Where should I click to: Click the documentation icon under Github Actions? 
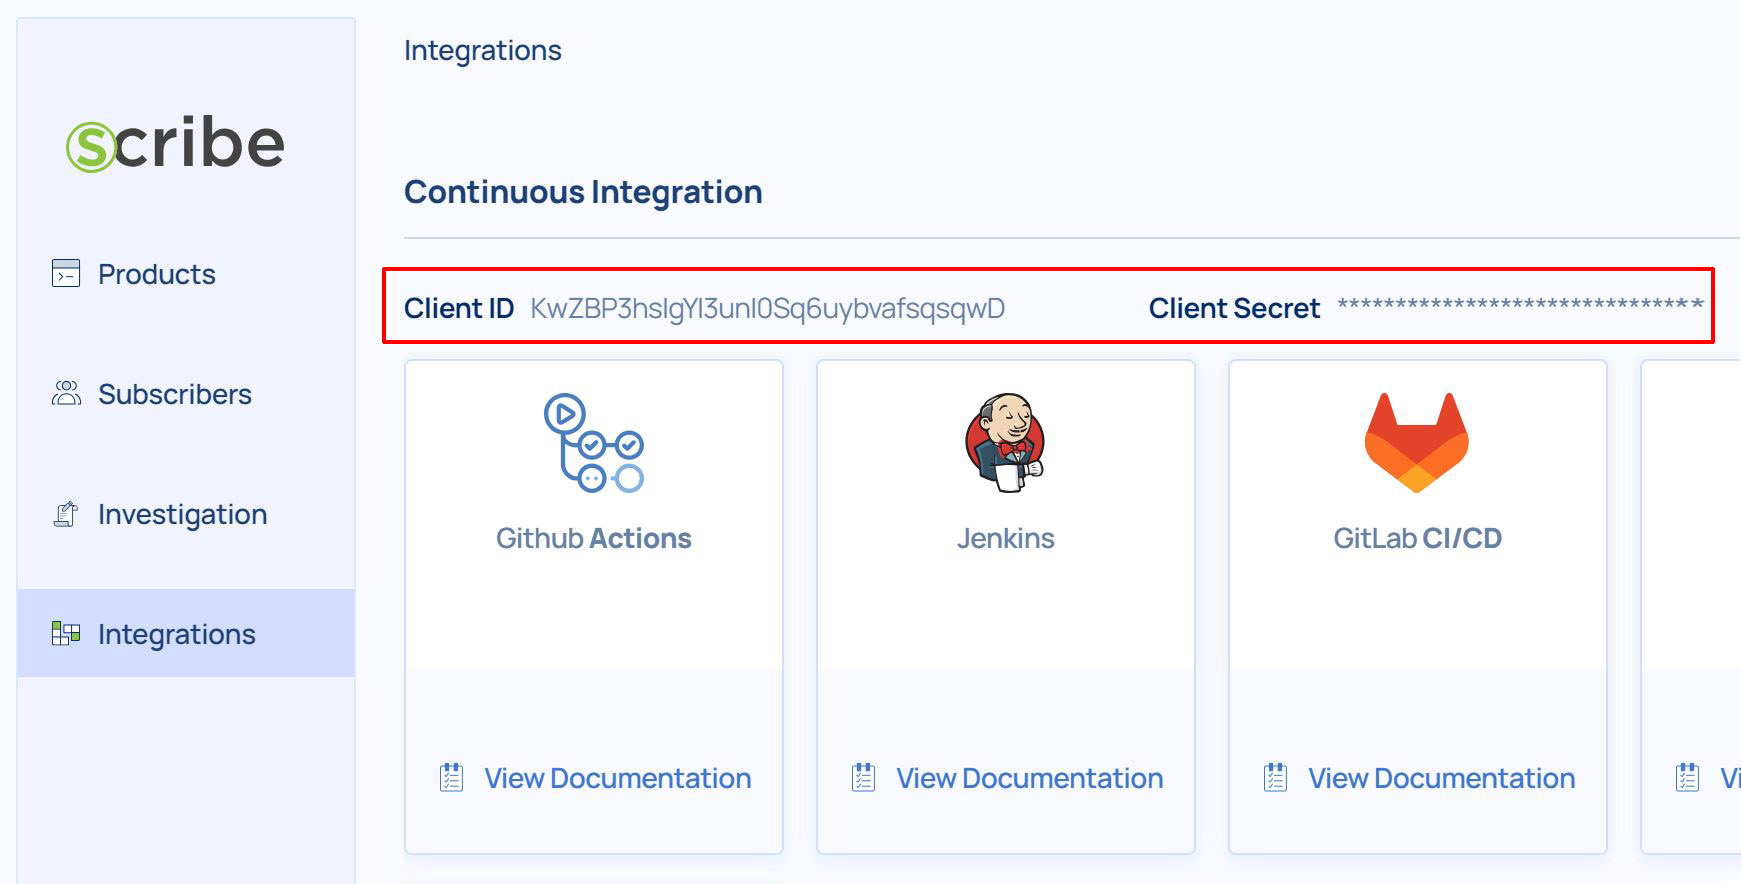[x=452, y=777]
